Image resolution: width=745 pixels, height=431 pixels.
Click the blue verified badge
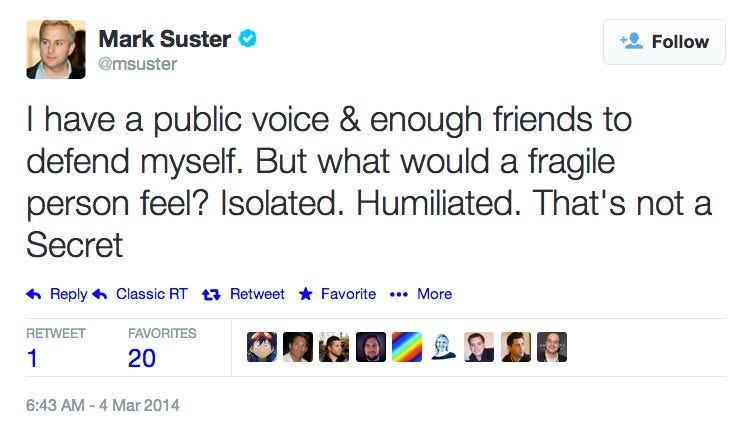click(247, 38)
